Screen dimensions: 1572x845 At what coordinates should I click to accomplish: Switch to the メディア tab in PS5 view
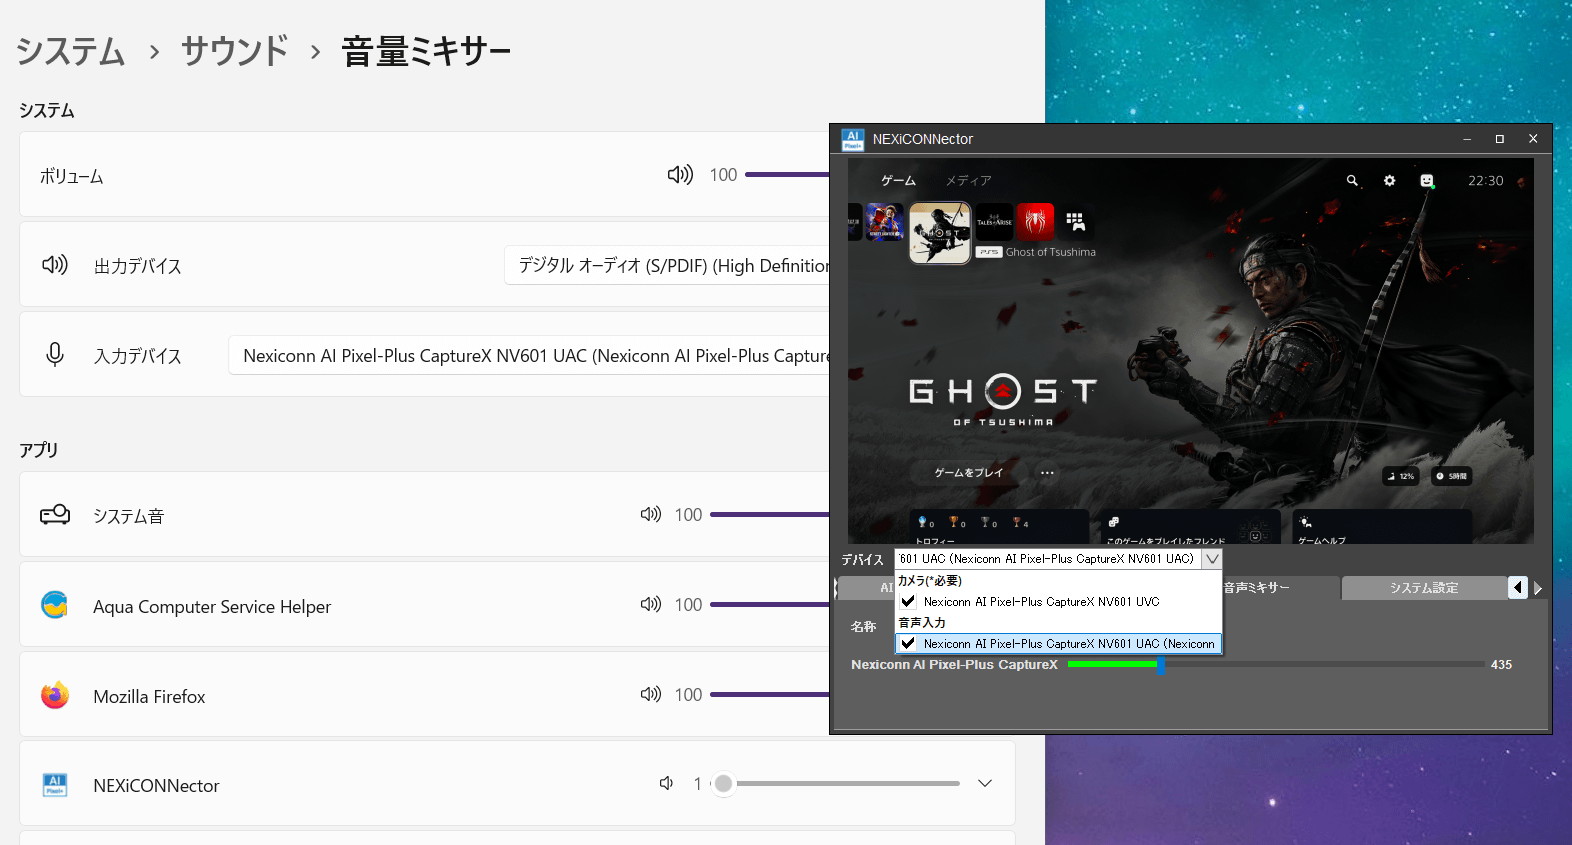pyautogui.click(x=968, y=181)
